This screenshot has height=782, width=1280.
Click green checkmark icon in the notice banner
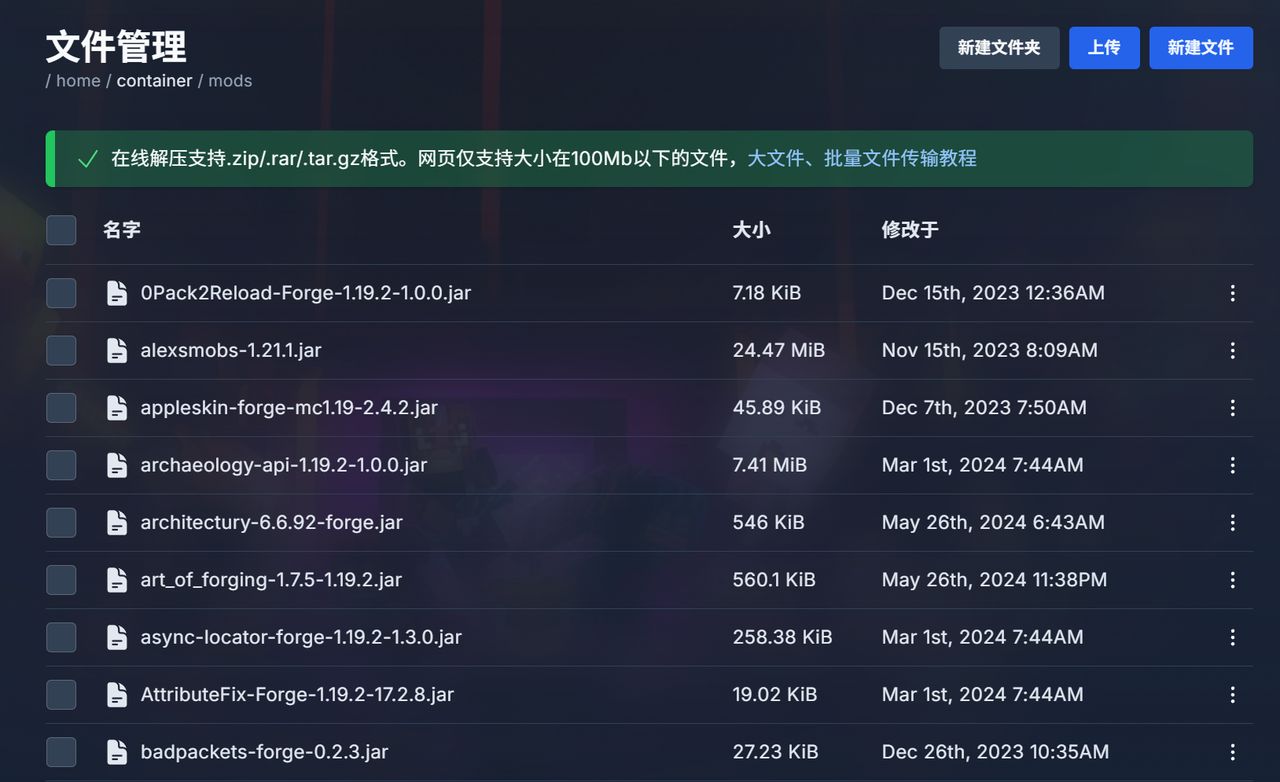87,159
